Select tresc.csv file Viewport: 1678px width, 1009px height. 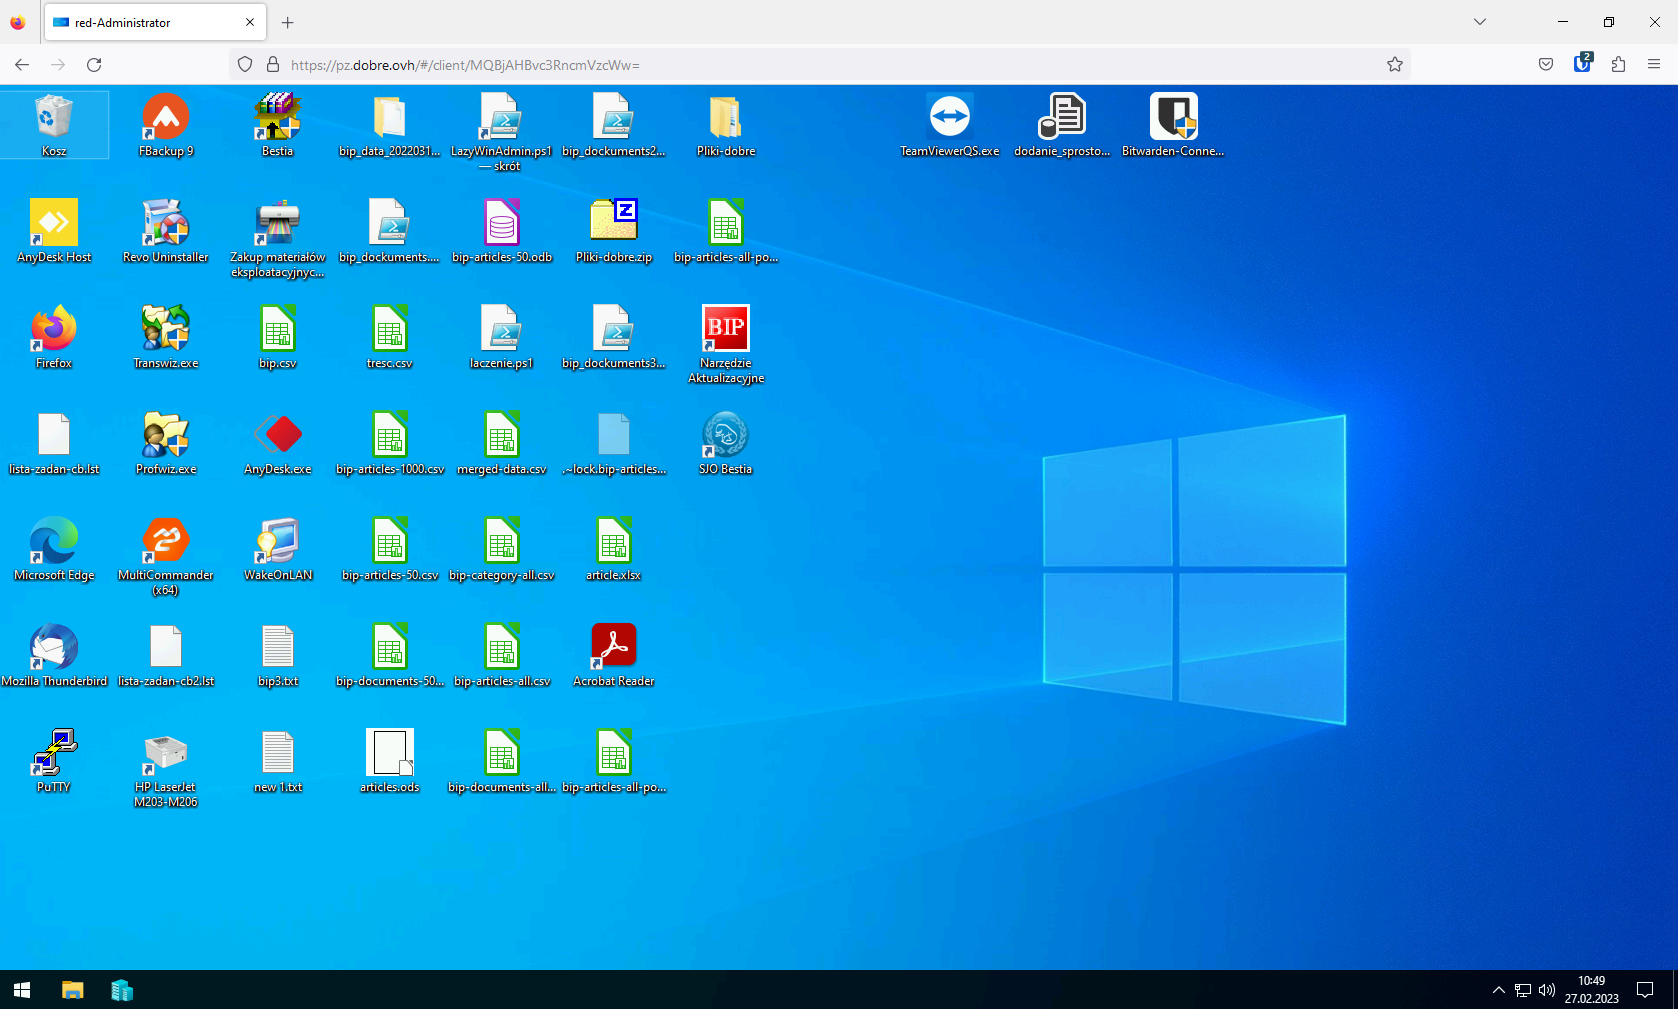pos(390,337)
